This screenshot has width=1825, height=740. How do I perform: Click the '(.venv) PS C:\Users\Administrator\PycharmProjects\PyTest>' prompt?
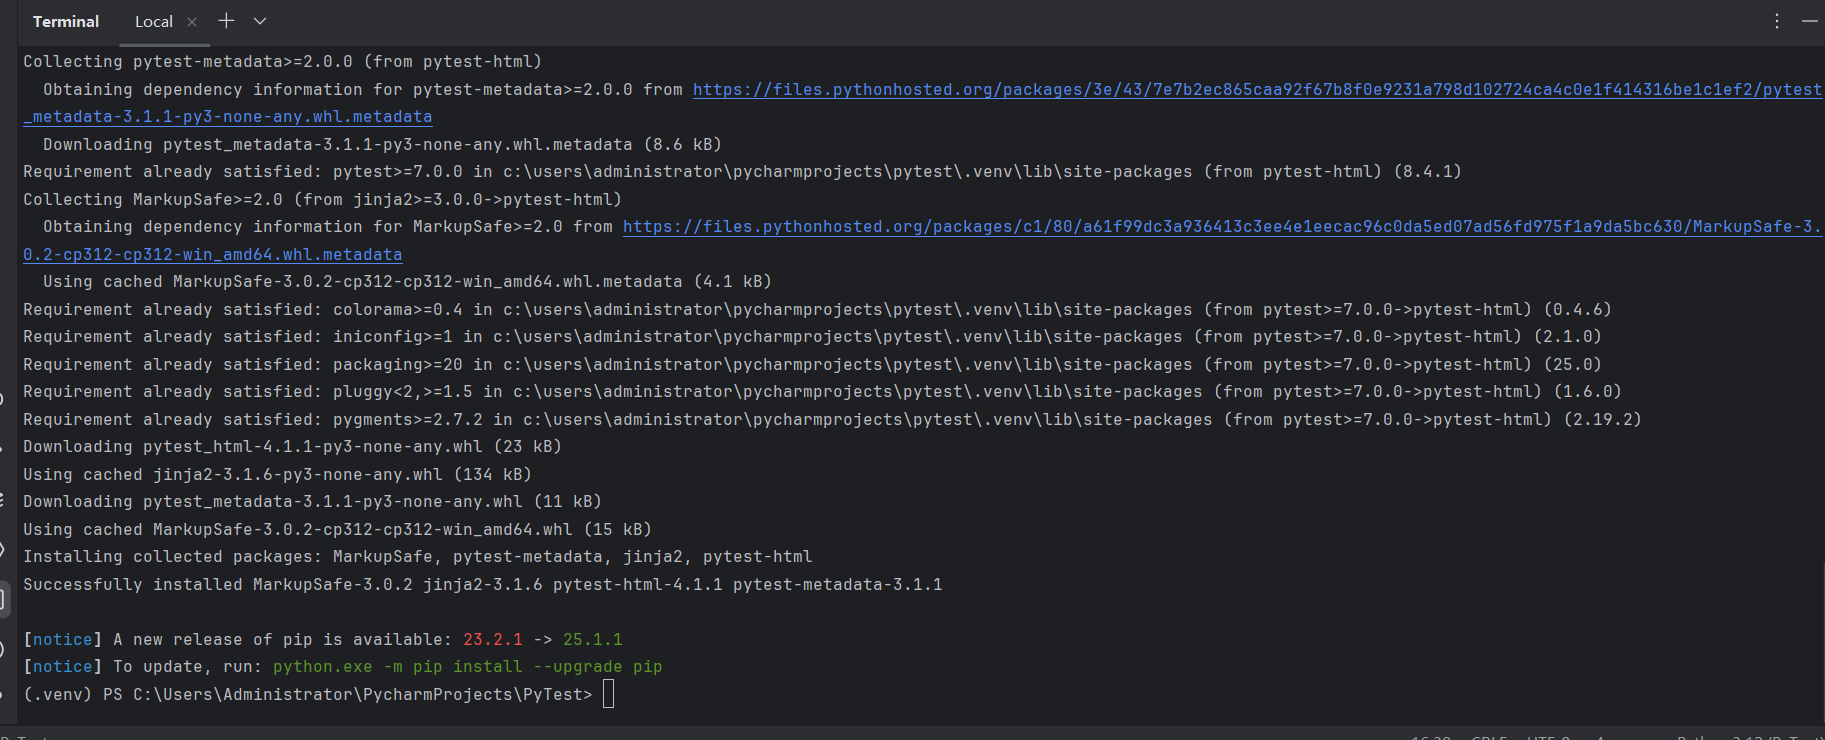click(307, 694)
